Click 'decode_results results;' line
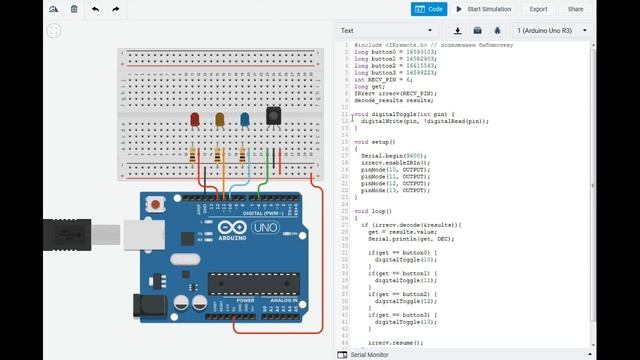The image size is (640, 360). click(x=394, y=100)
